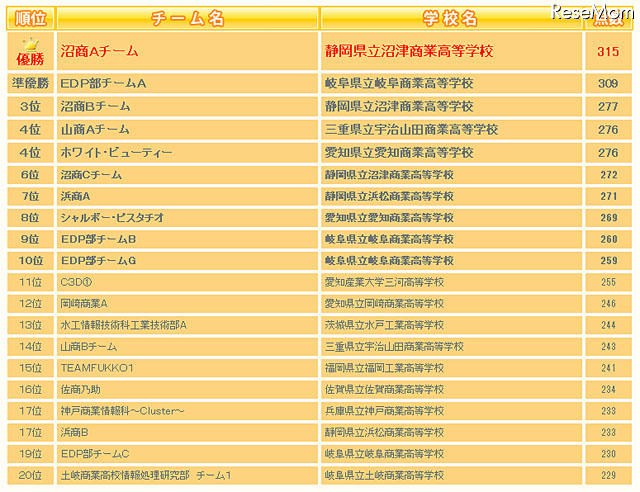
Task: Click school 福岡県立福岡工業高等学校
Action: [x=384, y=368]
